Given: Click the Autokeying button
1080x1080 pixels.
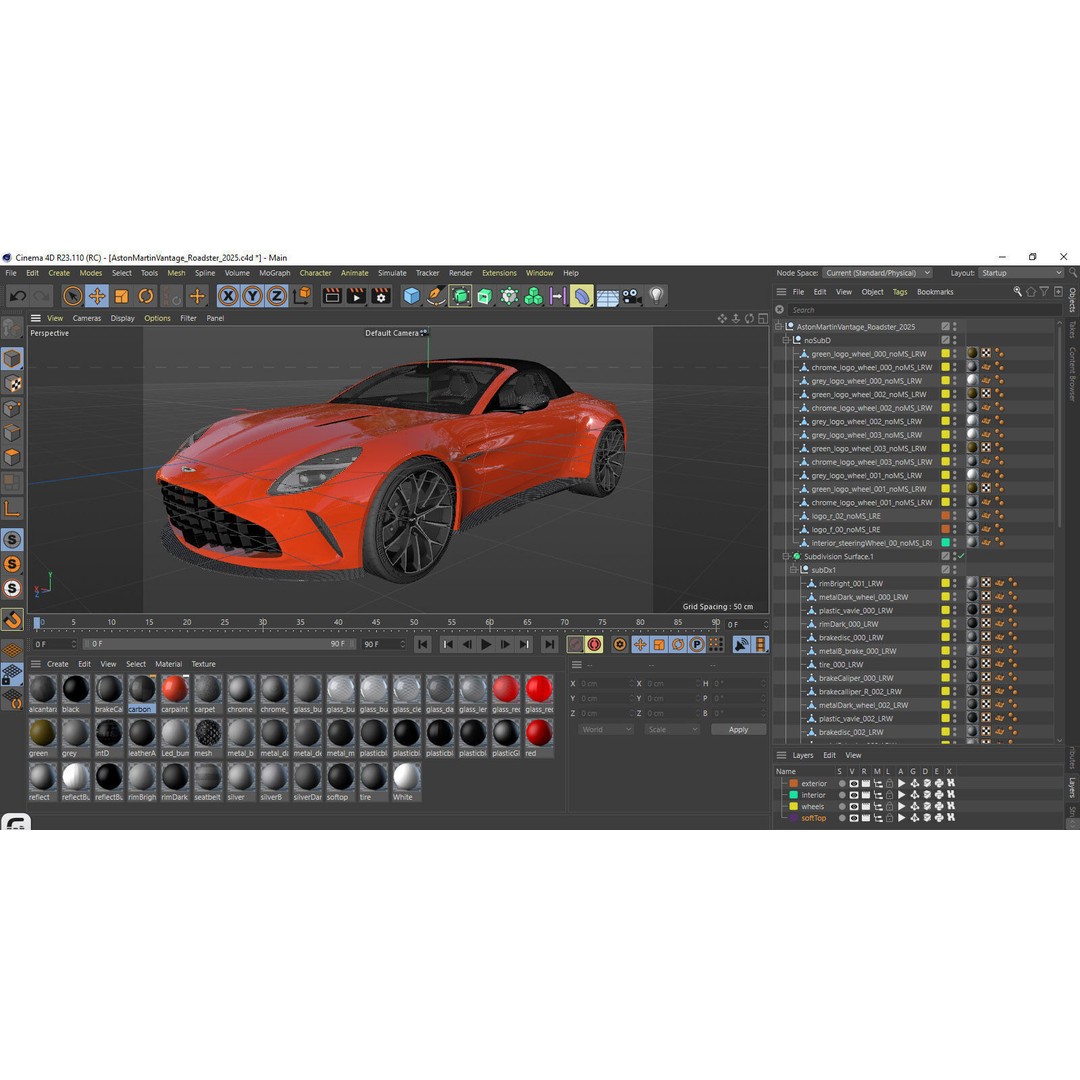Looking at the screenshot, I should [x=594, y=645].
